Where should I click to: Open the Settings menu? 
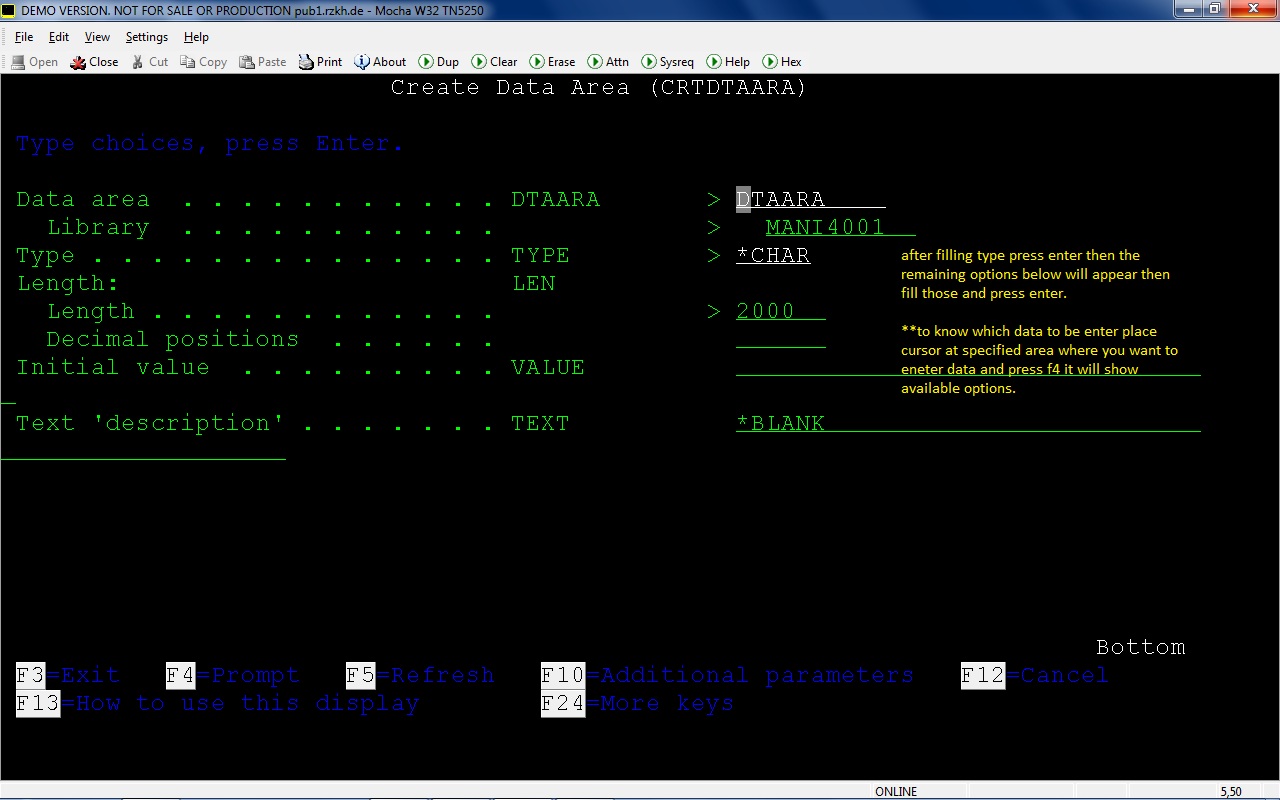tap(146, 36)
